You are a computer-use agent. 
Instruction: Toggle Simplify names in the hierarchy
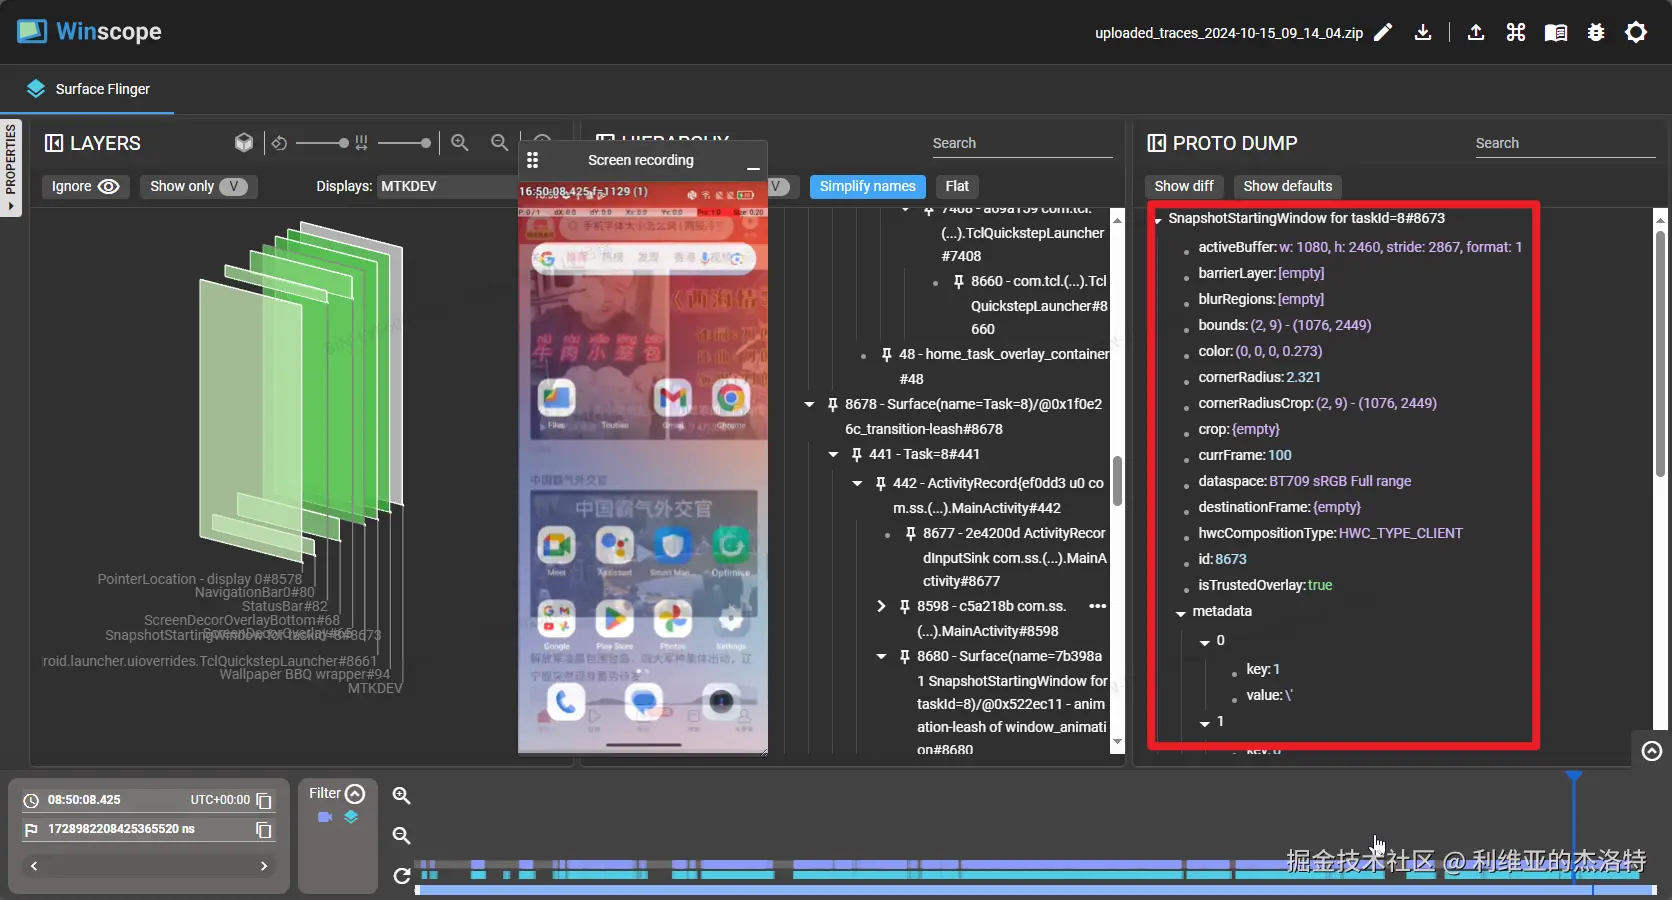pos(867,186)
